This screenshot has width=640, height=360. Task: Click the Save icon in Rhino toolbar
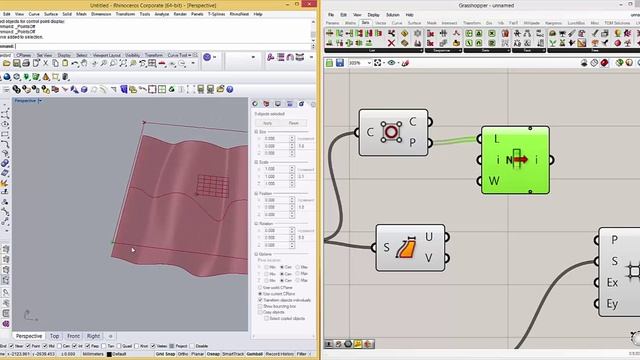pos(16,63)
